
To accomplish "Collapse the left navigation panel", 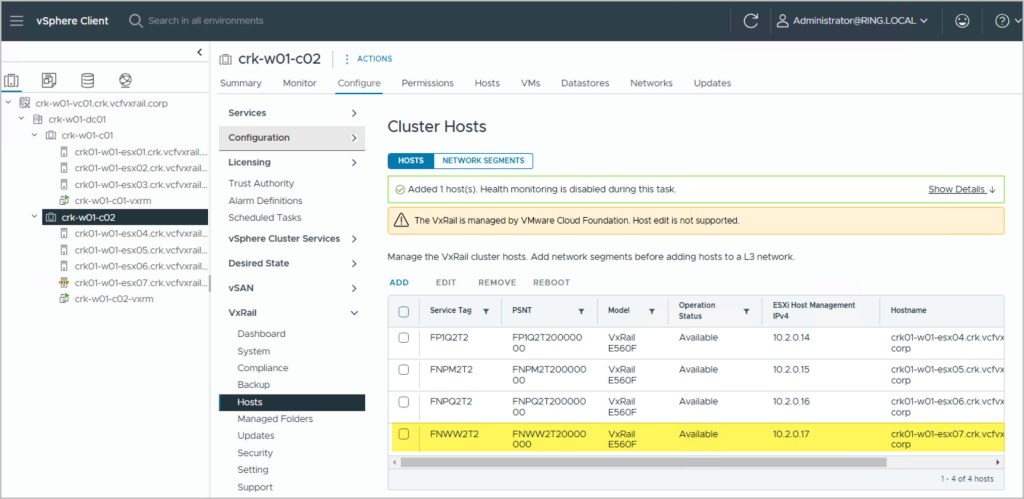I will pos(199,52).
